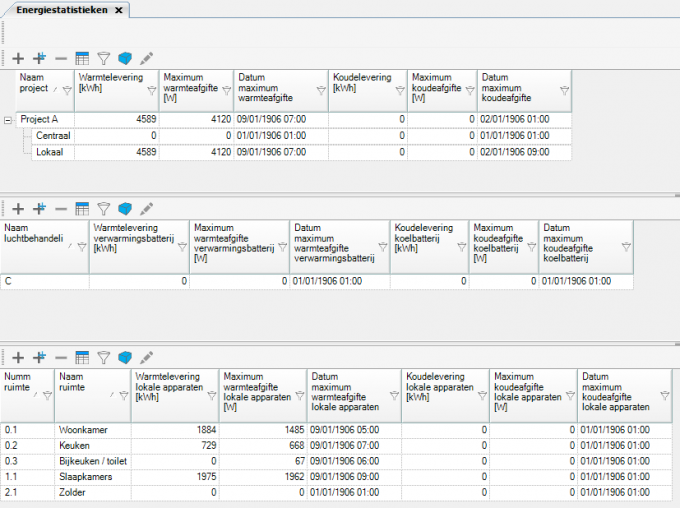Click the pencil edit icon above the luchtbehandeling table
Screen dimensions: 680x508
pyautogui.click(x=146, y=209)
